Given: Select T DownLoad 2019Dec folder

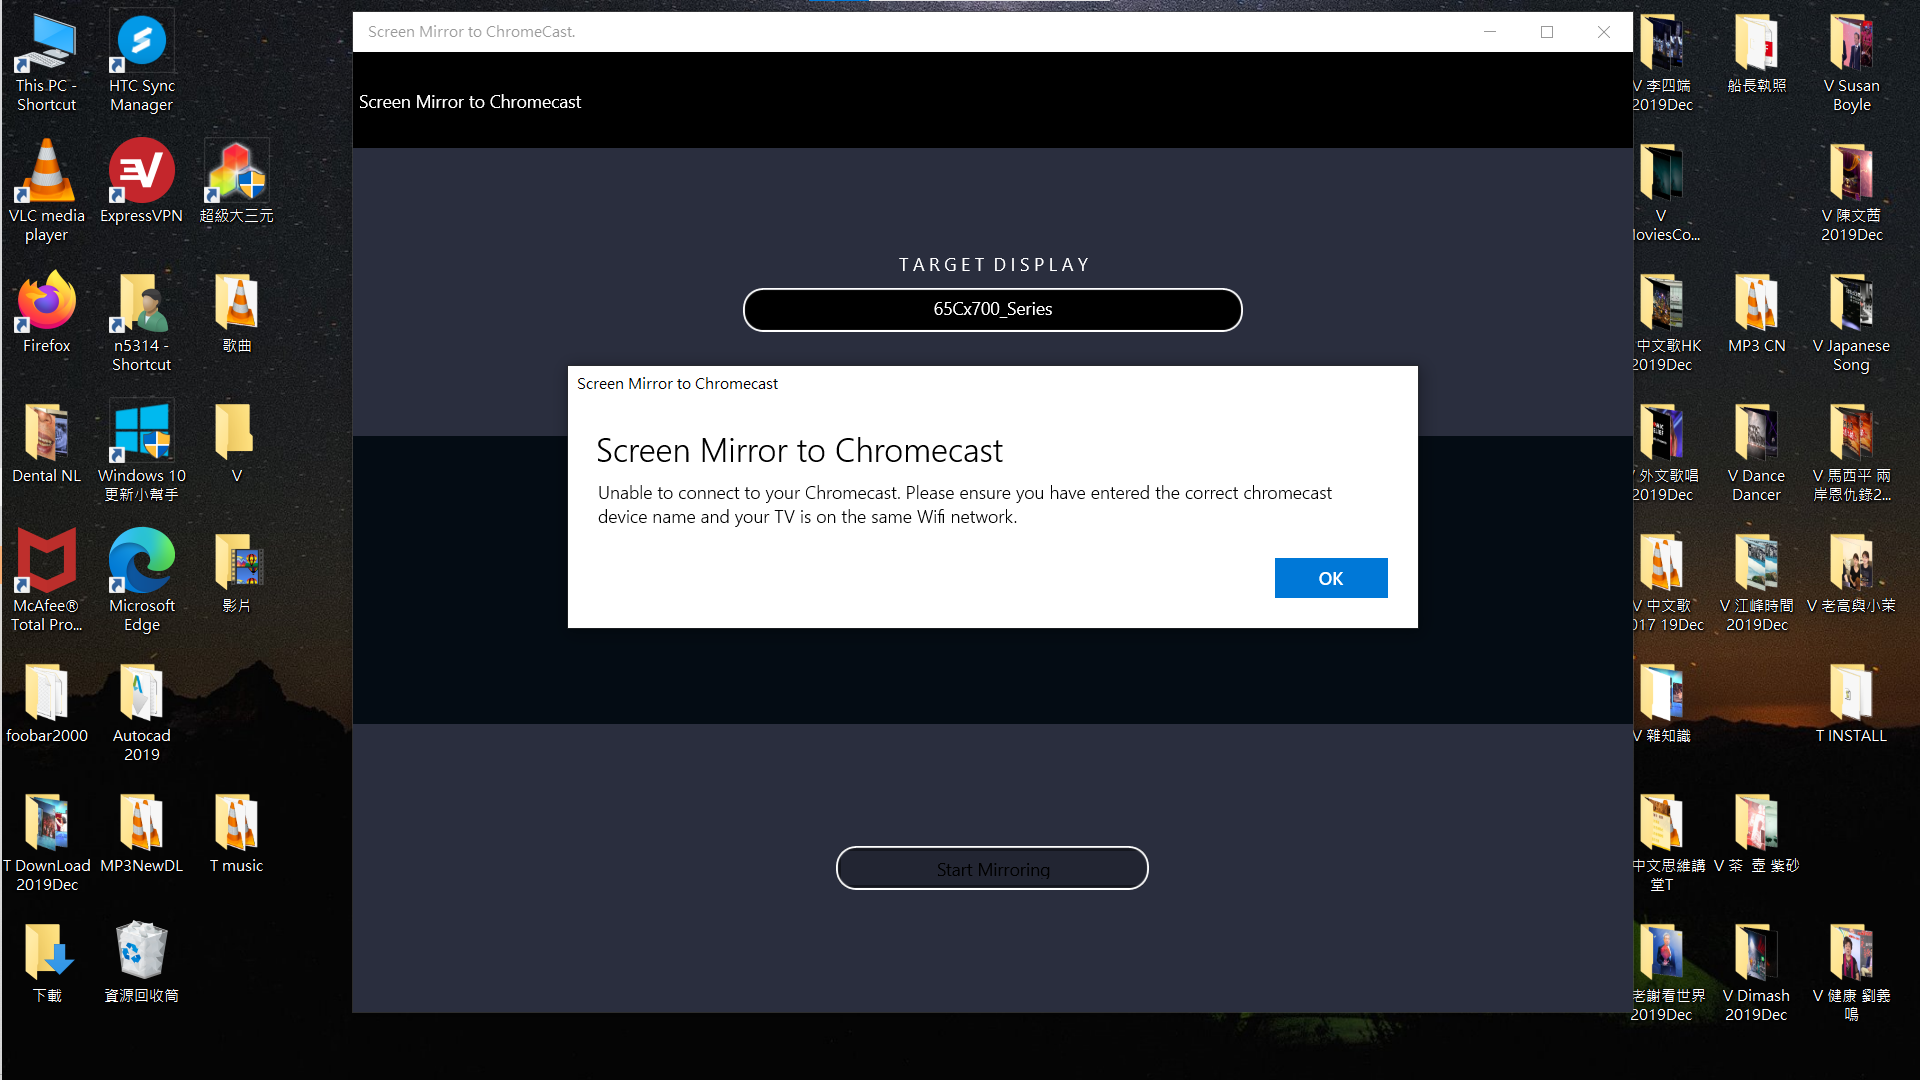Looking at the screenshot, I should click(46, 842).
